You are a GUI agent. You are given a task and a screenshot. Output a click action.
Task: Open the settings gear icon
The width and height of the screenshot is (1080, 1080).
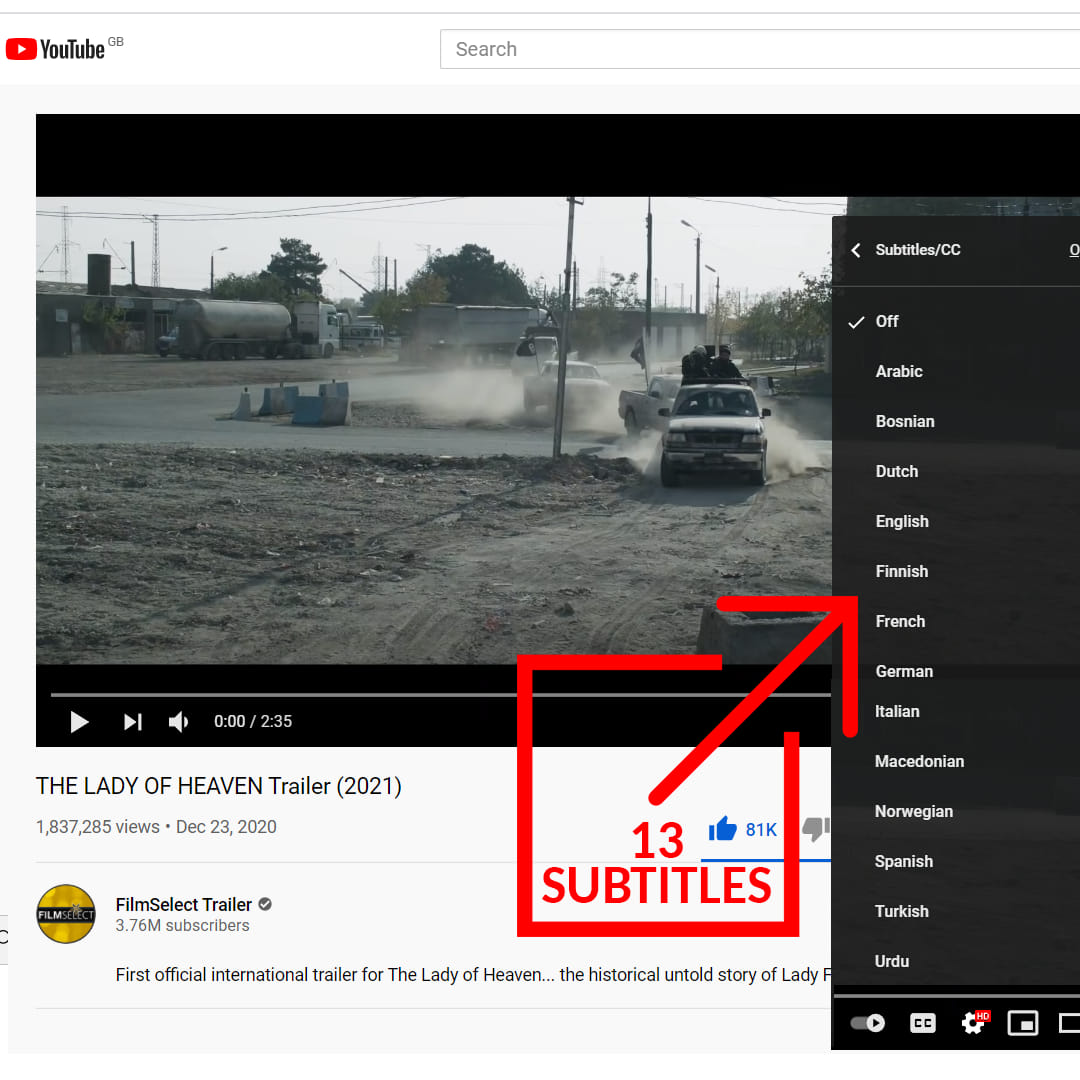(973, 1023)
